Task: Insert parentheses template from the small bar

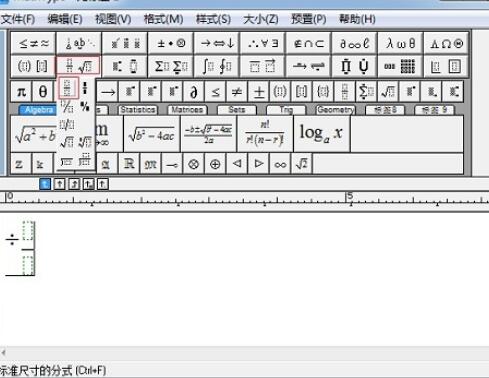Action: [x=280, y=91]
